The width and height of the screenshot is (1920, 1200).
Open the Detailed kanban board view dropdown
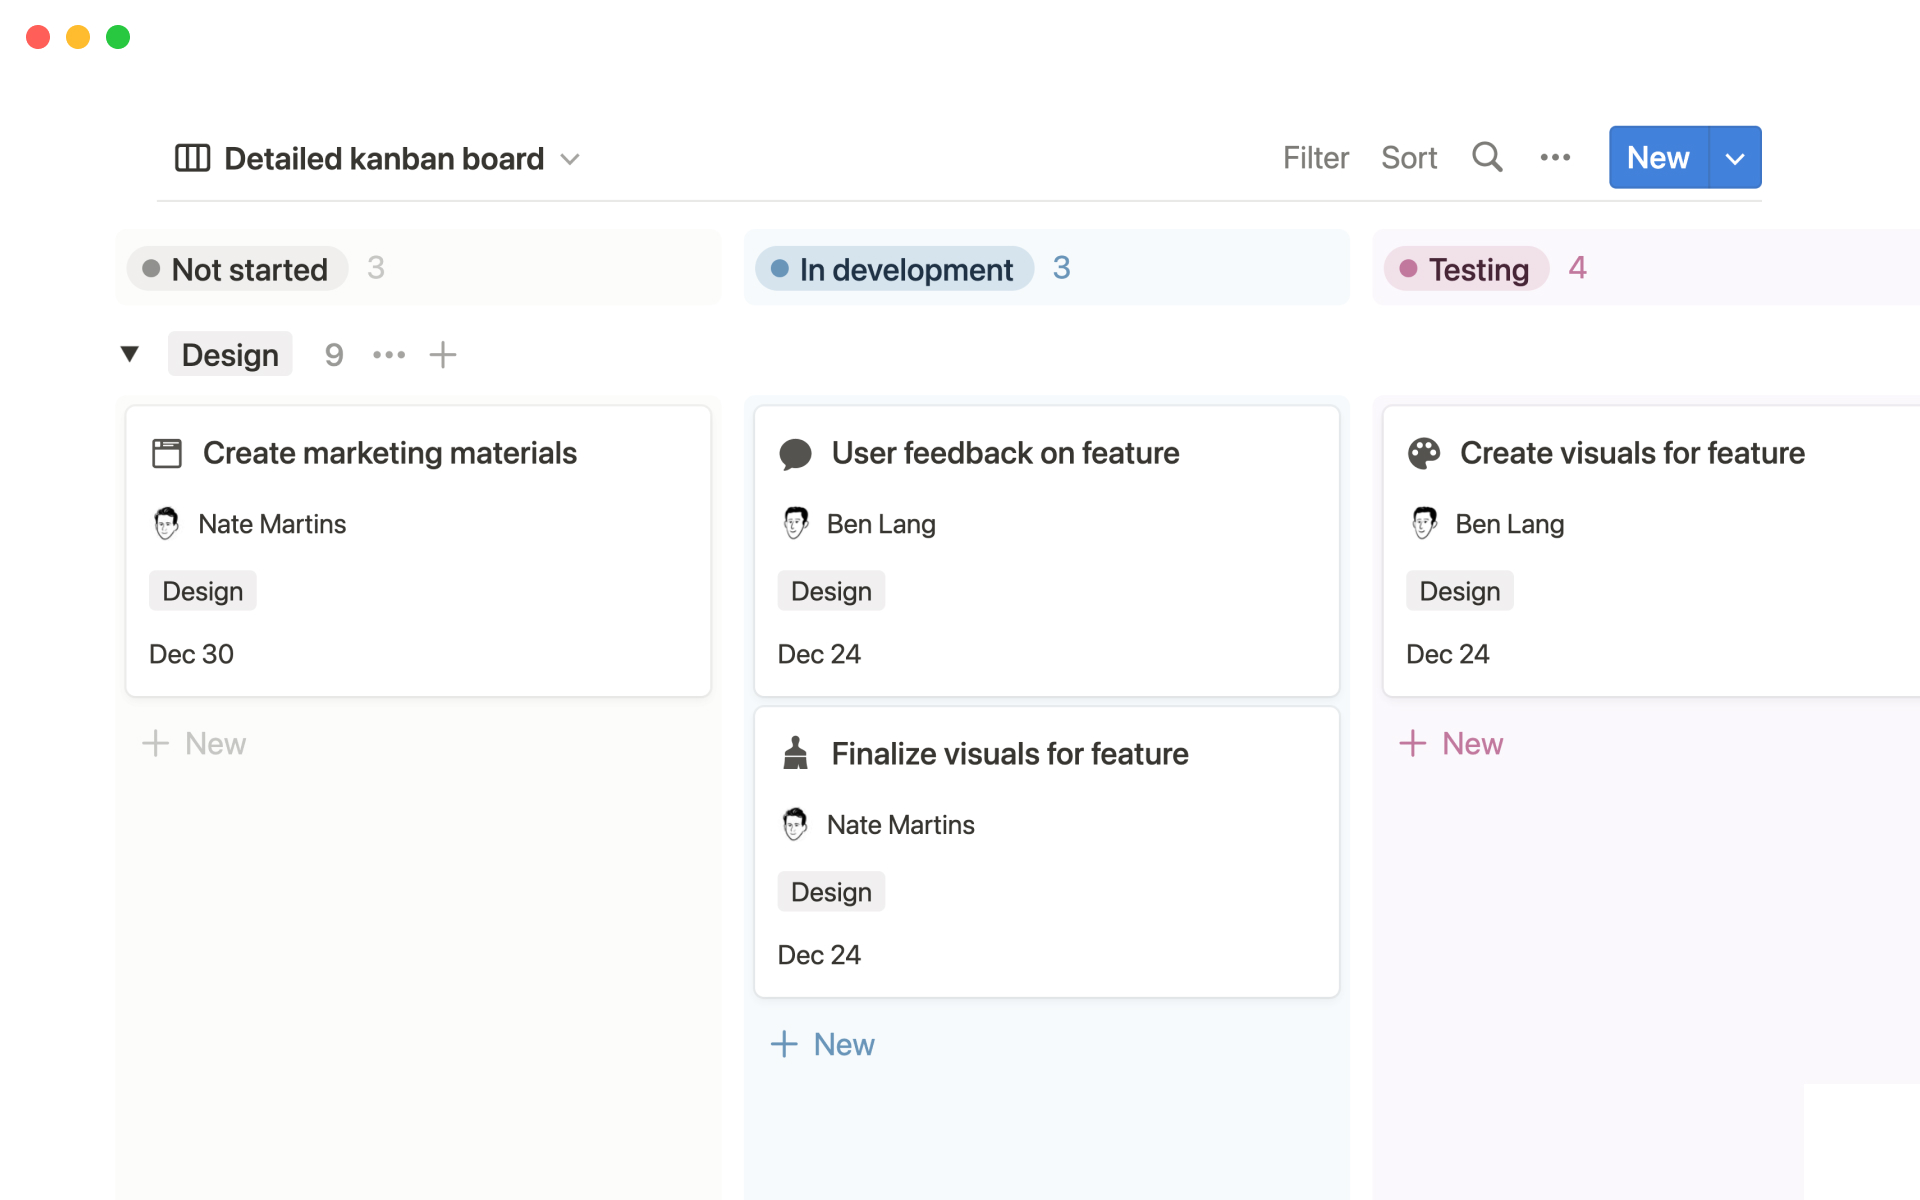point(570,159)
